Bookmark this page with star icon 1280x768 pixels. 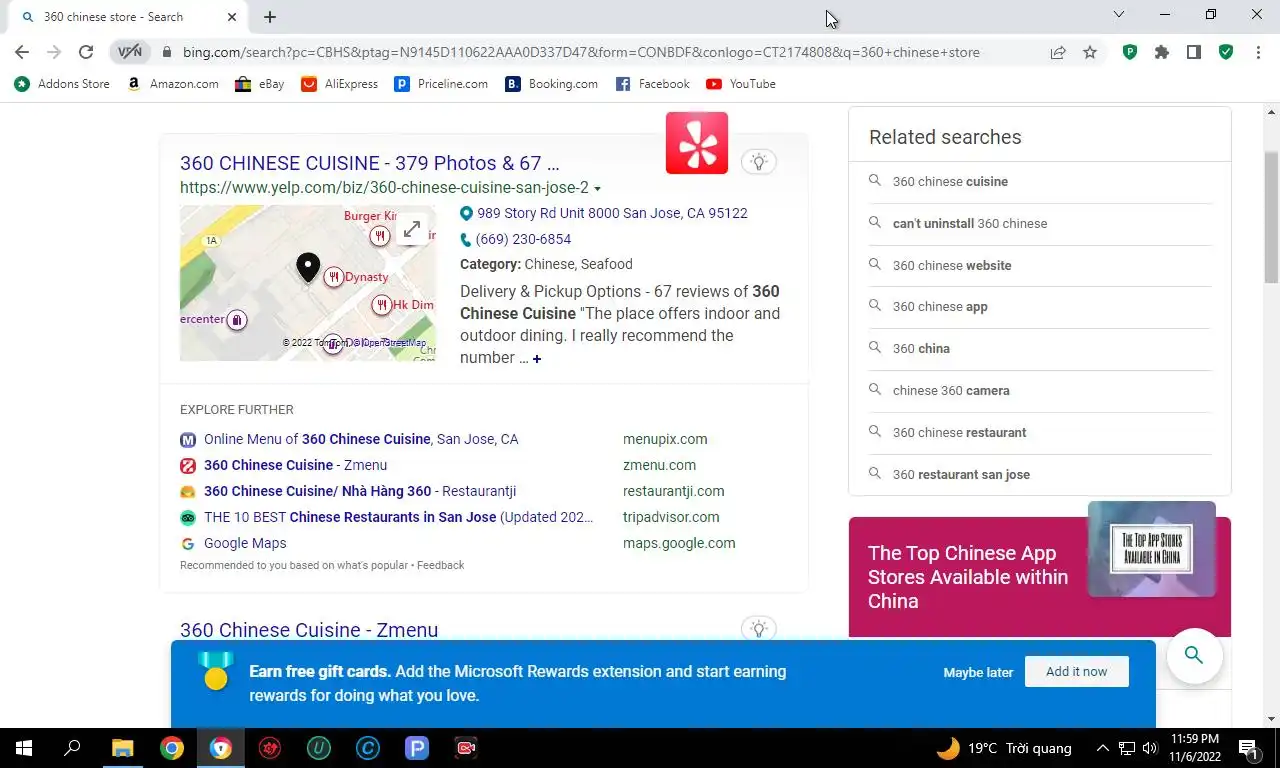[x=1090, y=52]
